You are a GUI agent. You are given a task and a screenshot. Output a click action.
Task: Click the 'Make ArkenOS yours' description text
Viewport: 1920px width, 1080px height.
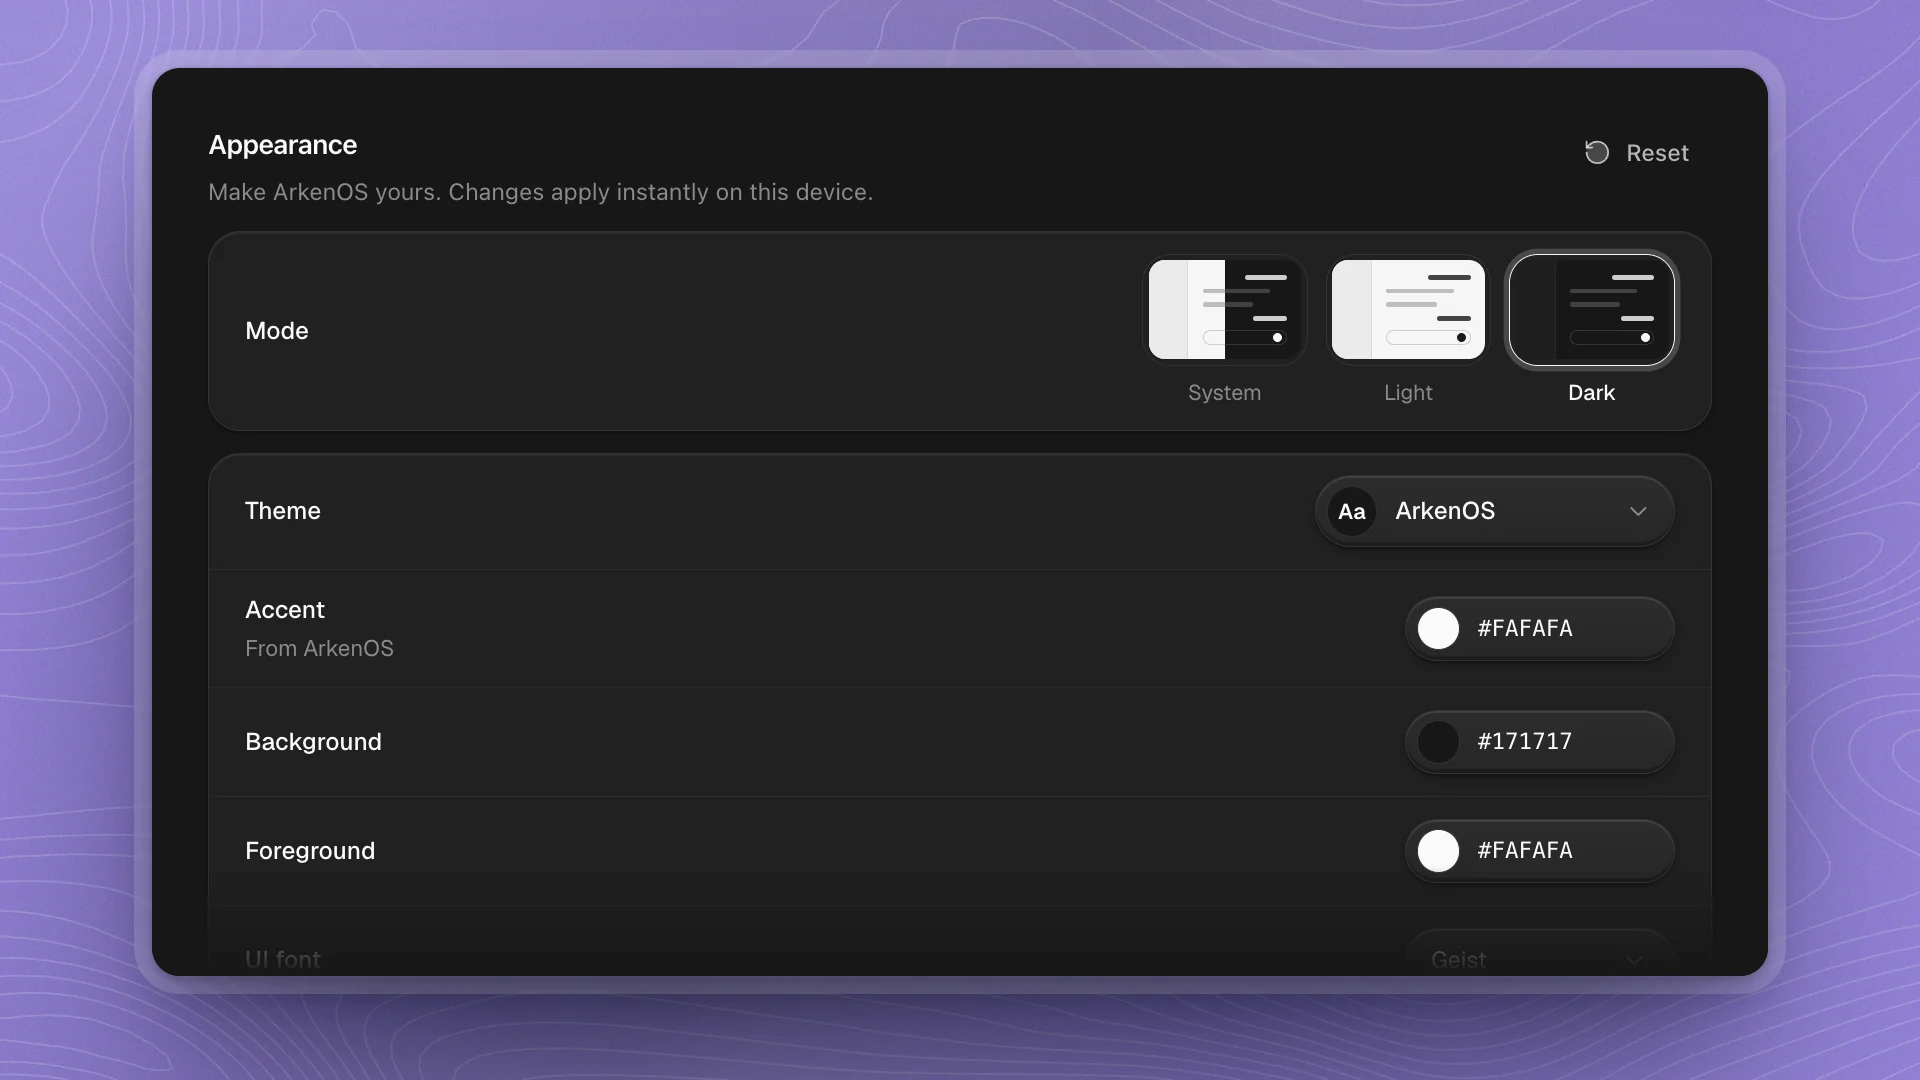pos(540,192)
